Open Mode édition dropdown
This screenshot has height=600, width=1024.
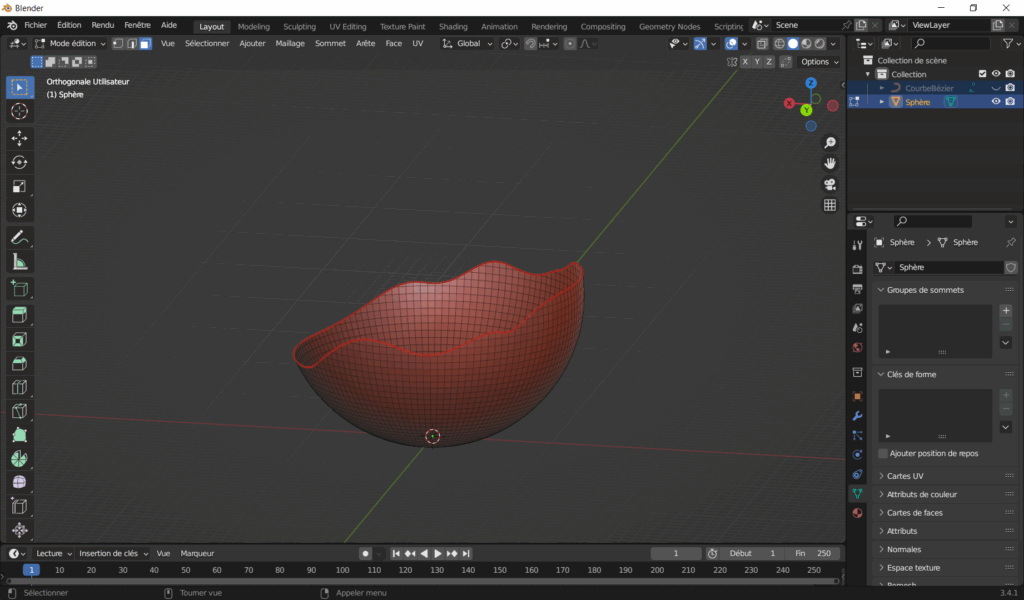tap(70, 44)
